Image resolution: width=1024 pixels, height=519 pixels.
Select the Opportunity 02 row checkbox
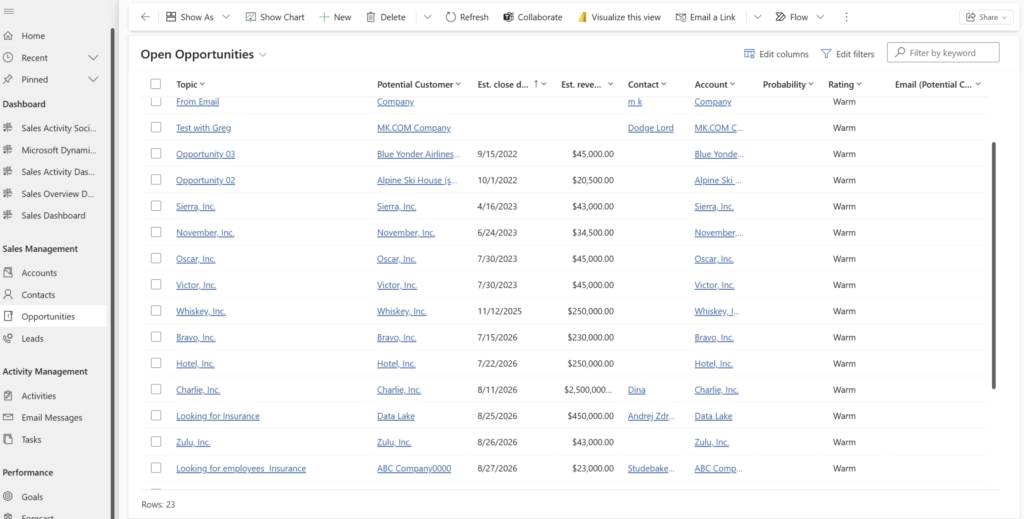(x=155, y=180)
